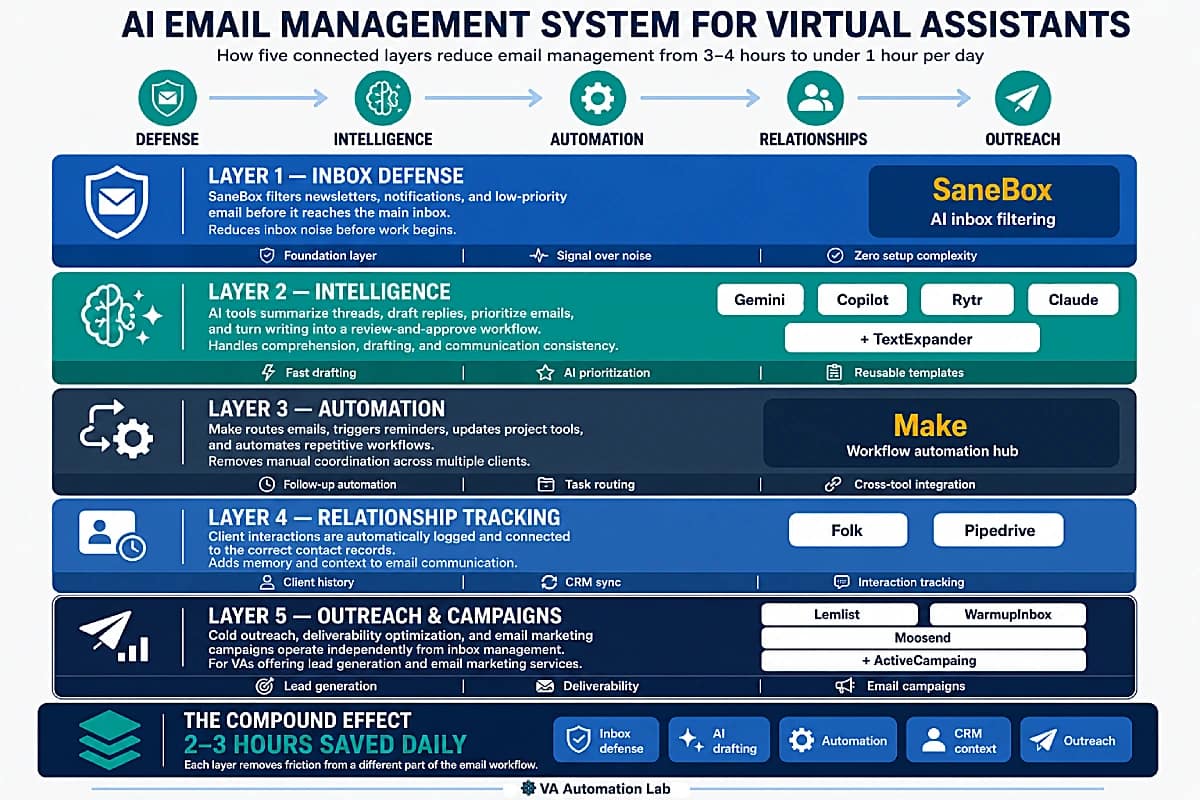
Task: Click the link icon beside Cross-tool integration
Action: tap(832, 484)
